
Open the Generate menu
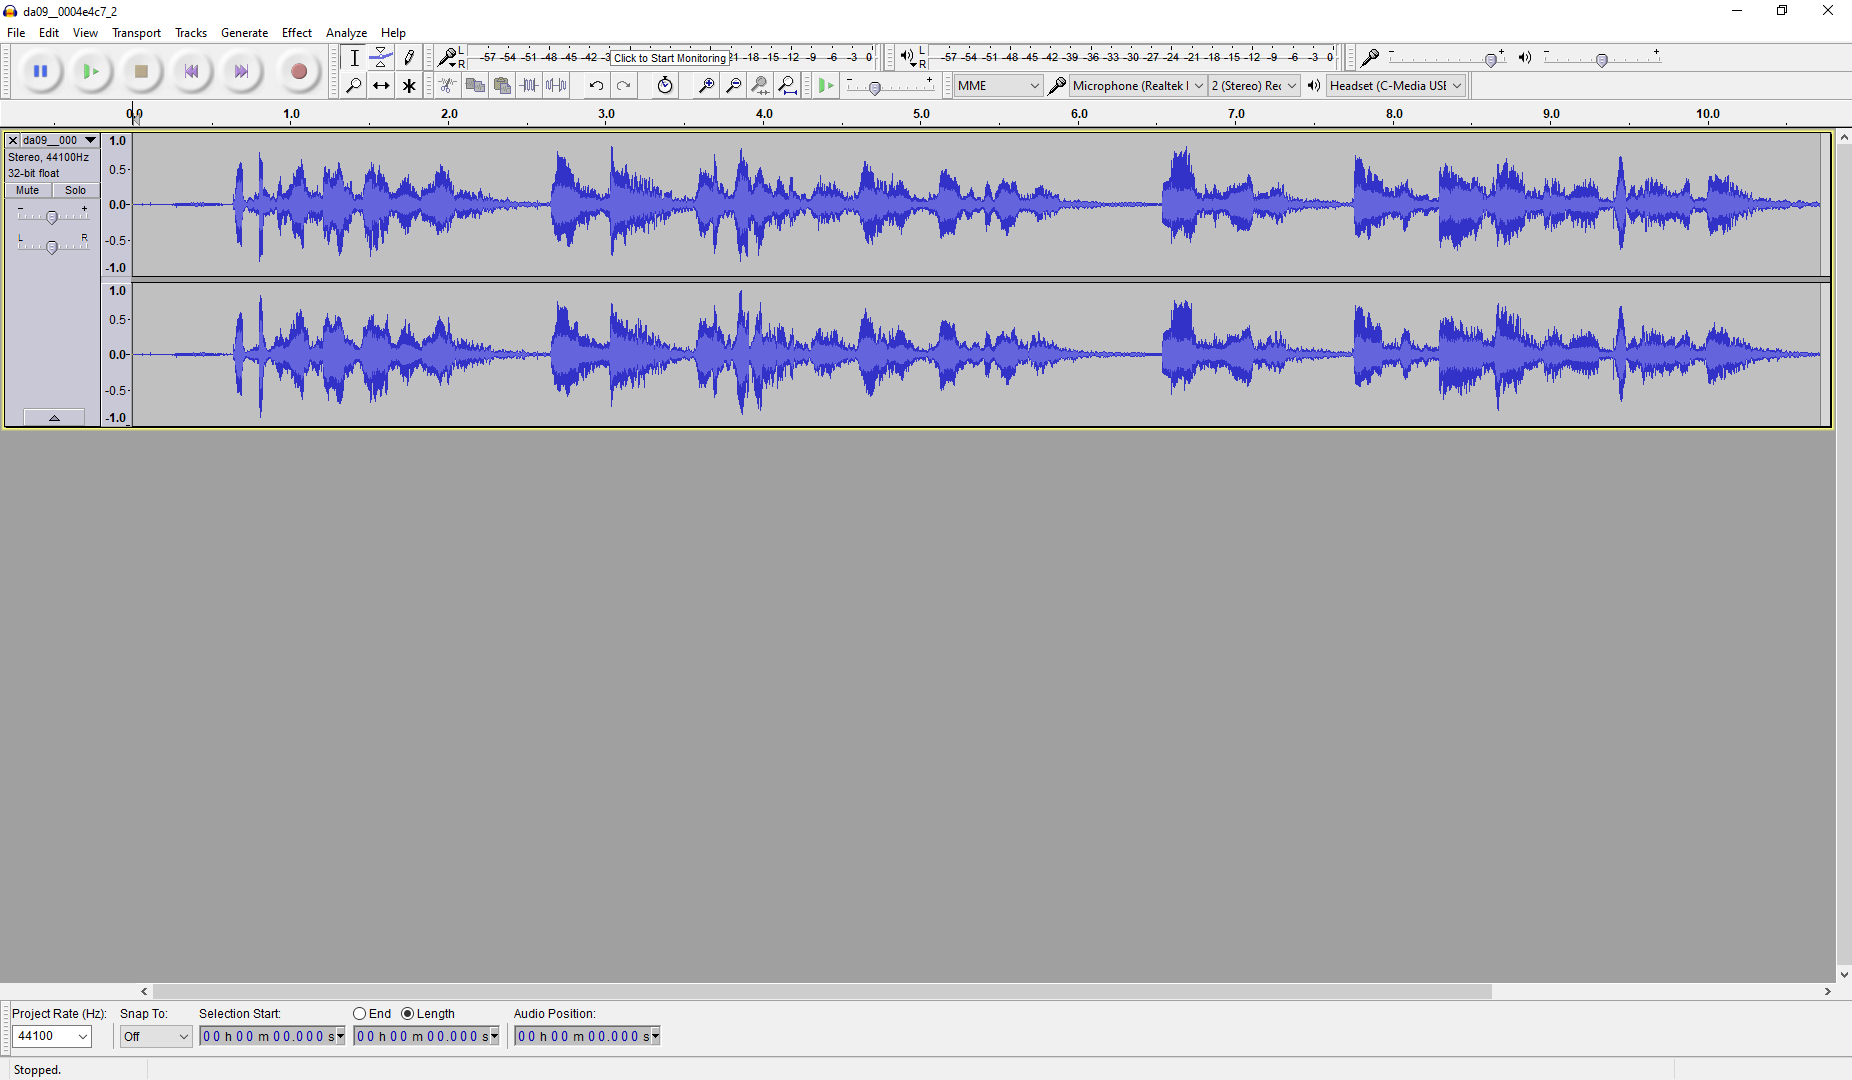pos(244,33)
